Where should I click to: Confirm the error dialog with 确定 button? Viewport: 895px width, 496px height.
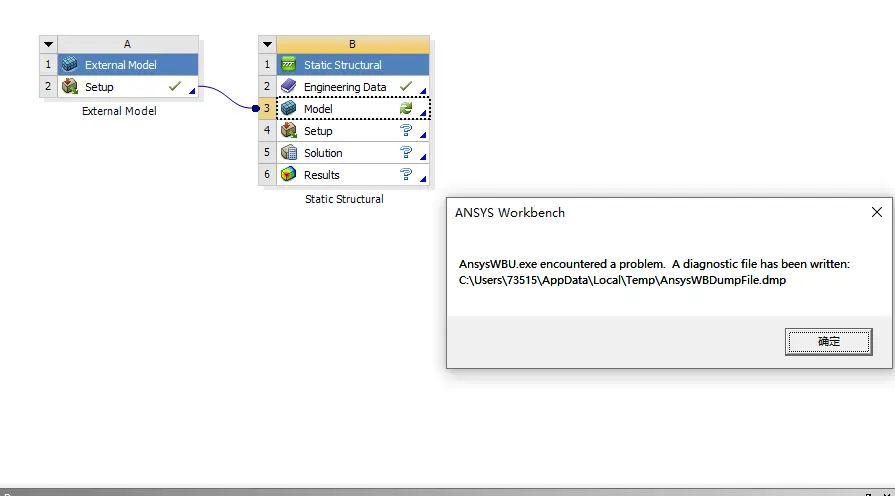point(829,342)
